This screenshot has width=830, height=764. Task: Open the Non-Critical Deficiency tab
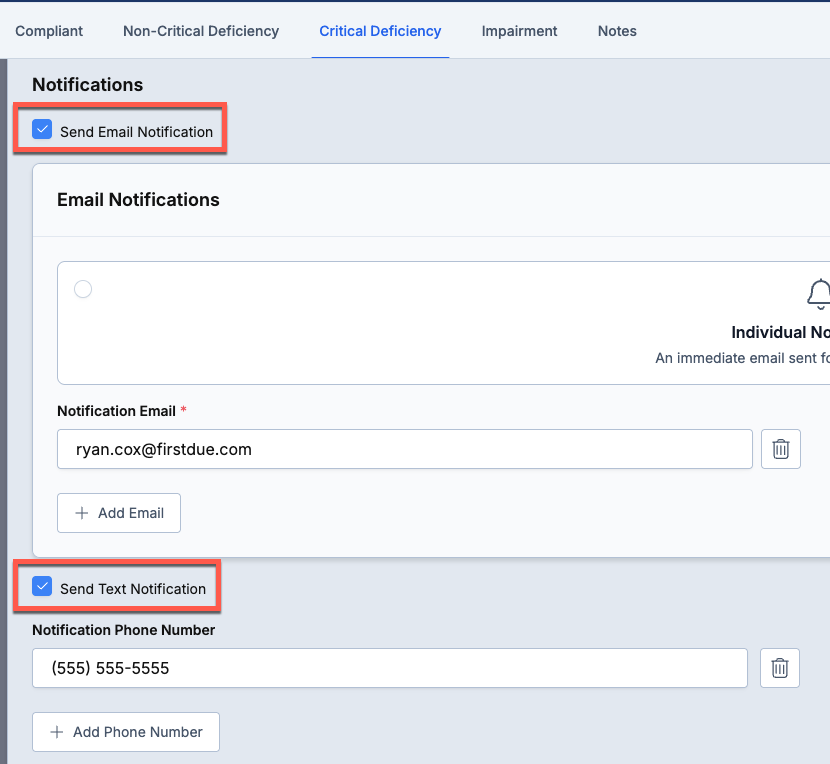(201, 31)
